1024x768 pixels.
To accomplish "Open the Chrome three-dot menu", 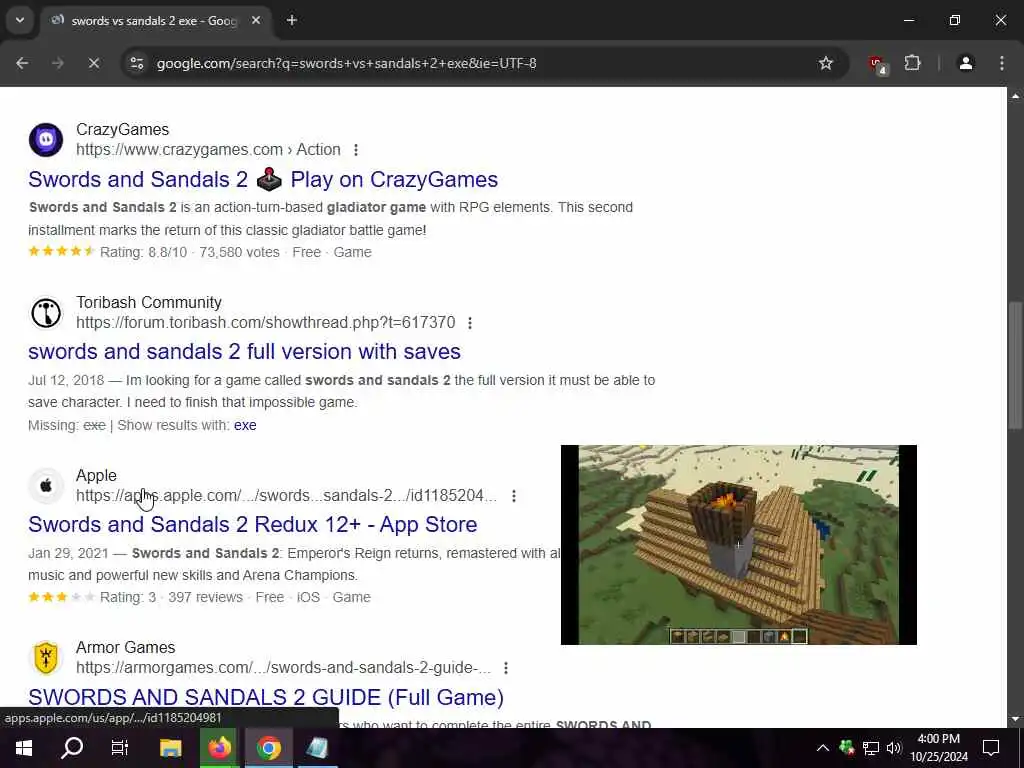I will point(1002,63).
